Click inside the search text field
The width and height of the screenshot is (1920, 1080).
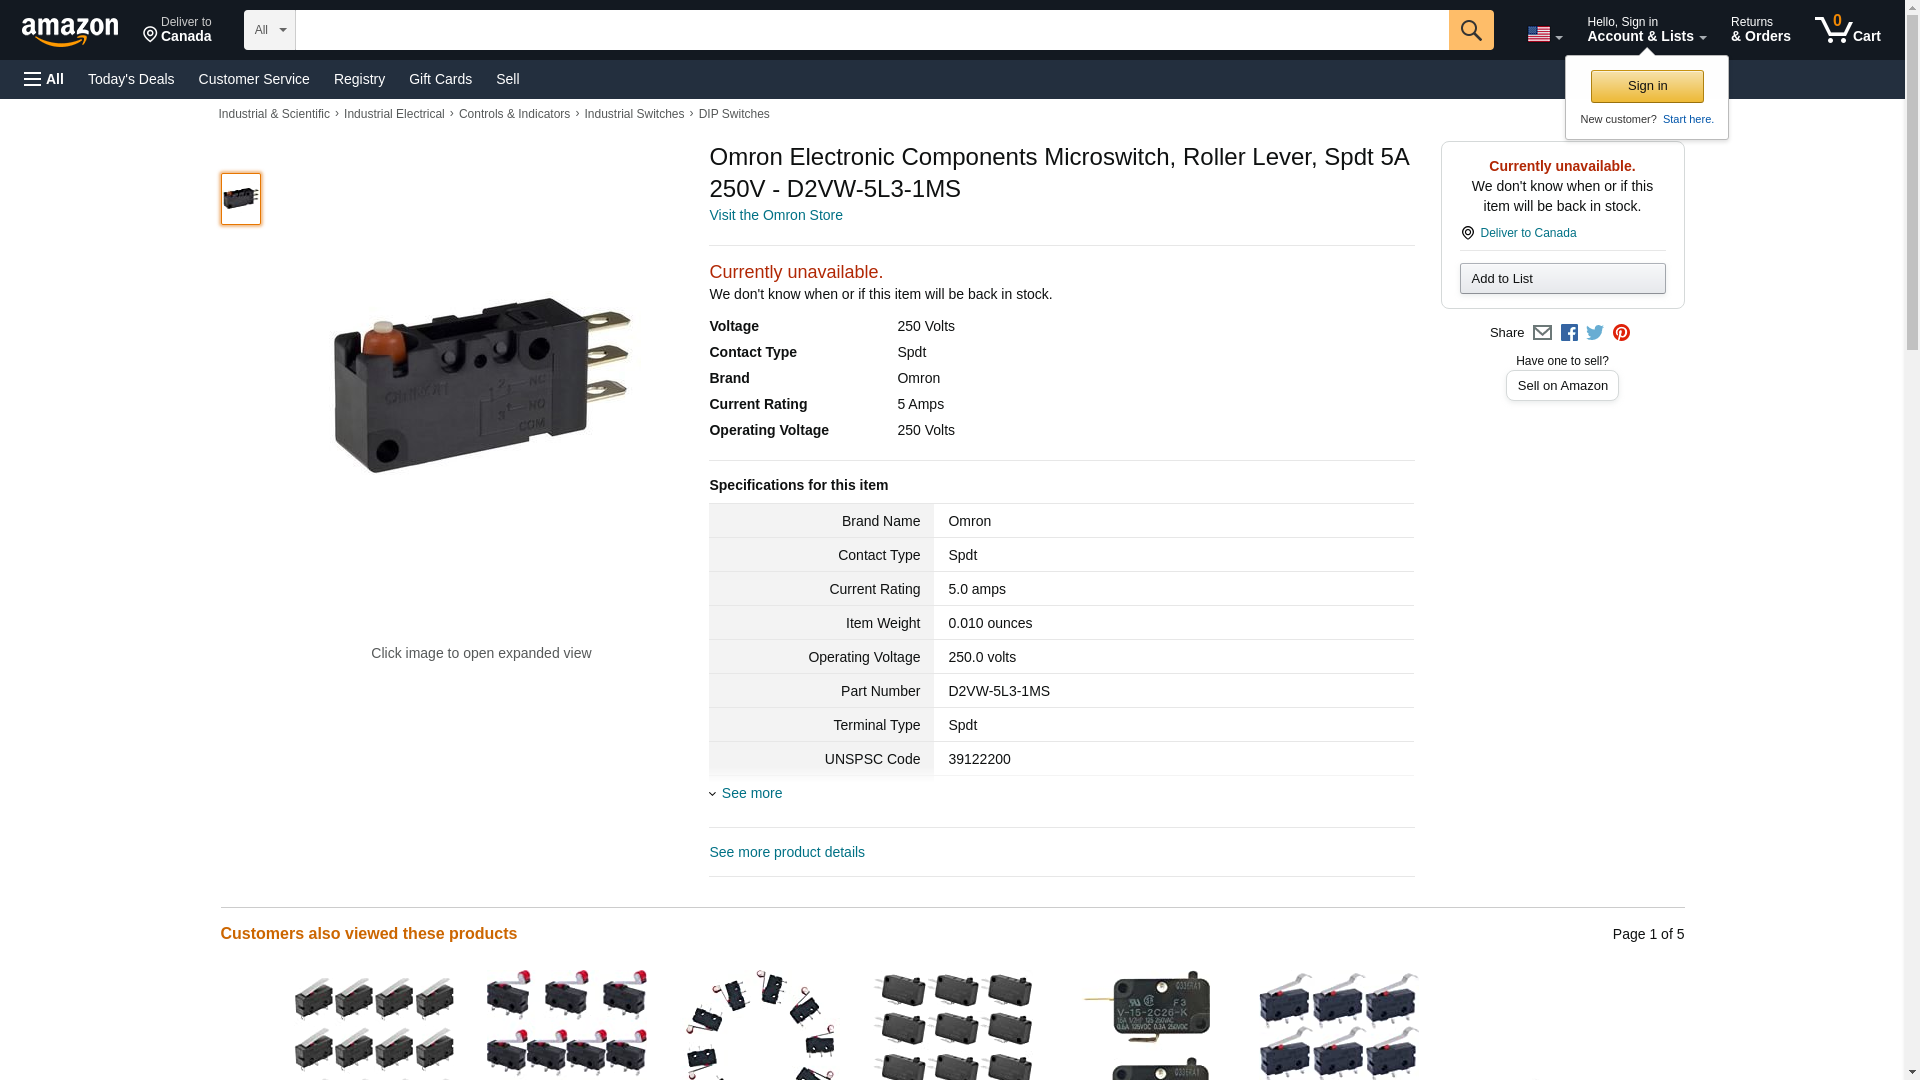coord(871,30)
